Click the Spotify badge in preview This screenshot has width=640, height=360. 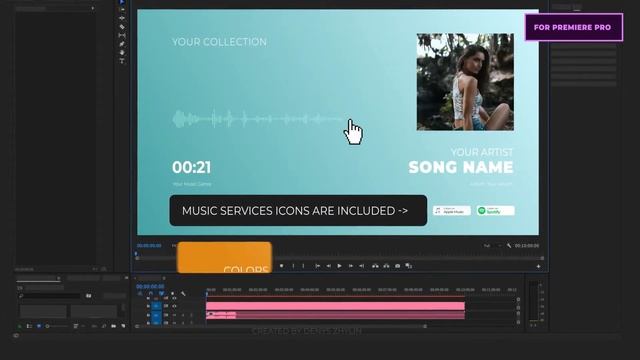point(496,211)
